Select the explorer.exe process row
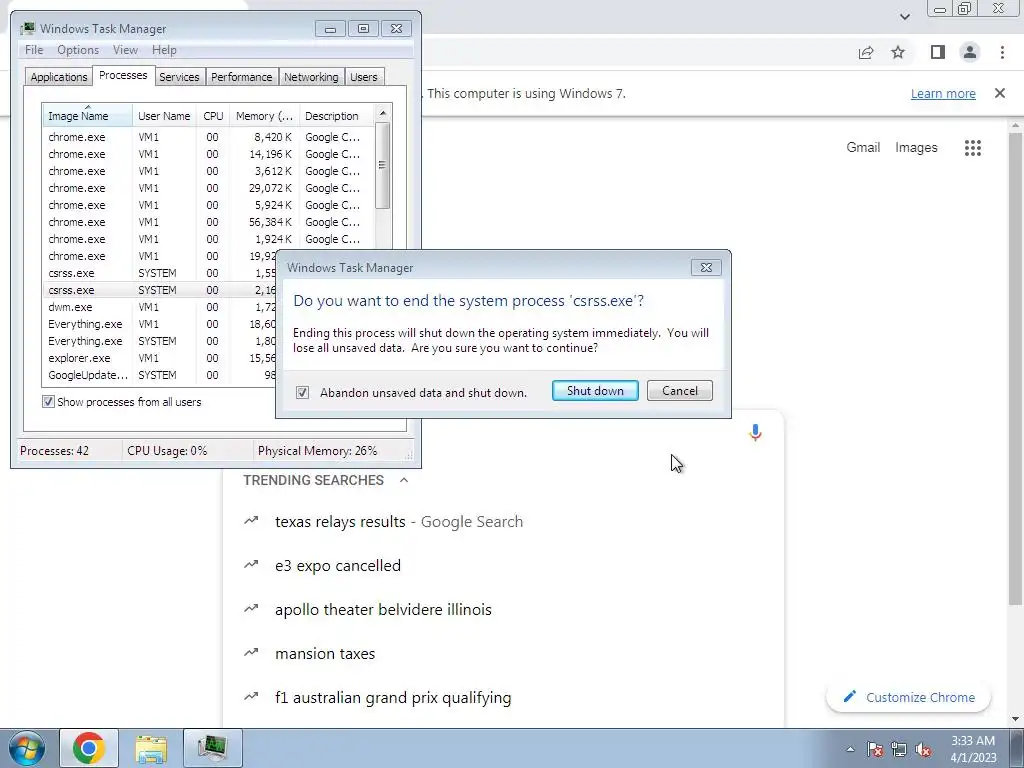 pos(159,358)
